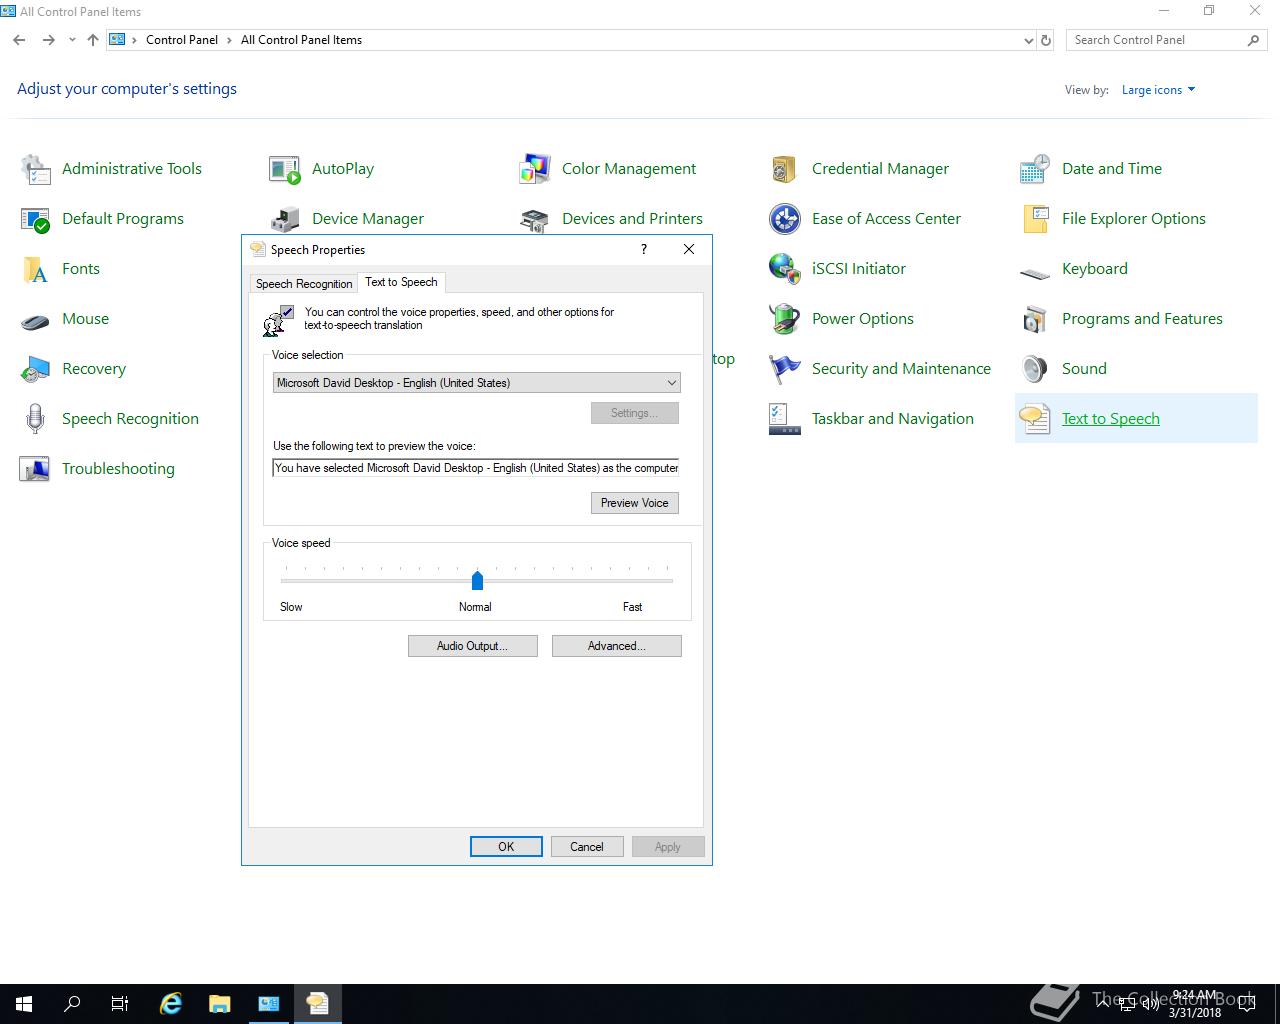
Task: Open the Credential Manager icon
Action: pos(785,169)
